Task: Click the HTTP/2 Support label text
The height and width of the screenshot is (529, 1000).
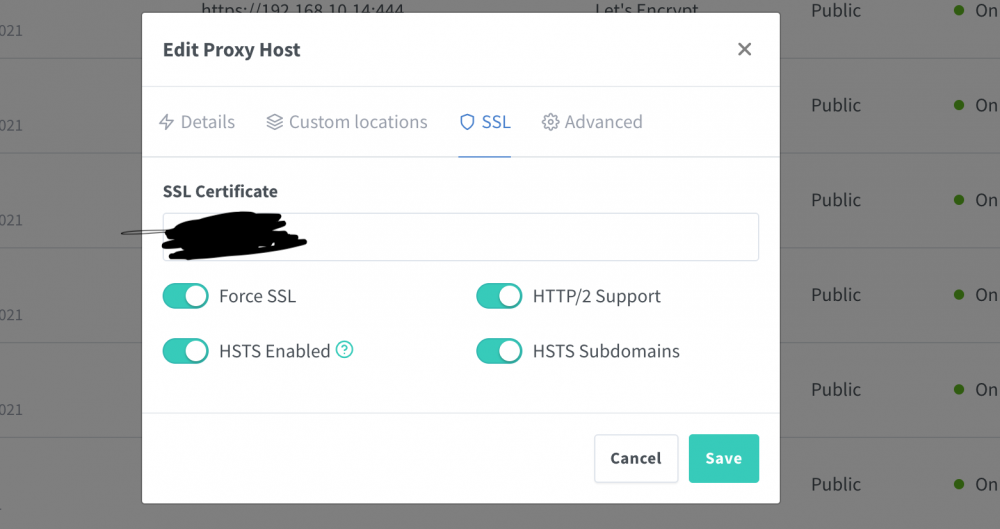Action: 597,296
